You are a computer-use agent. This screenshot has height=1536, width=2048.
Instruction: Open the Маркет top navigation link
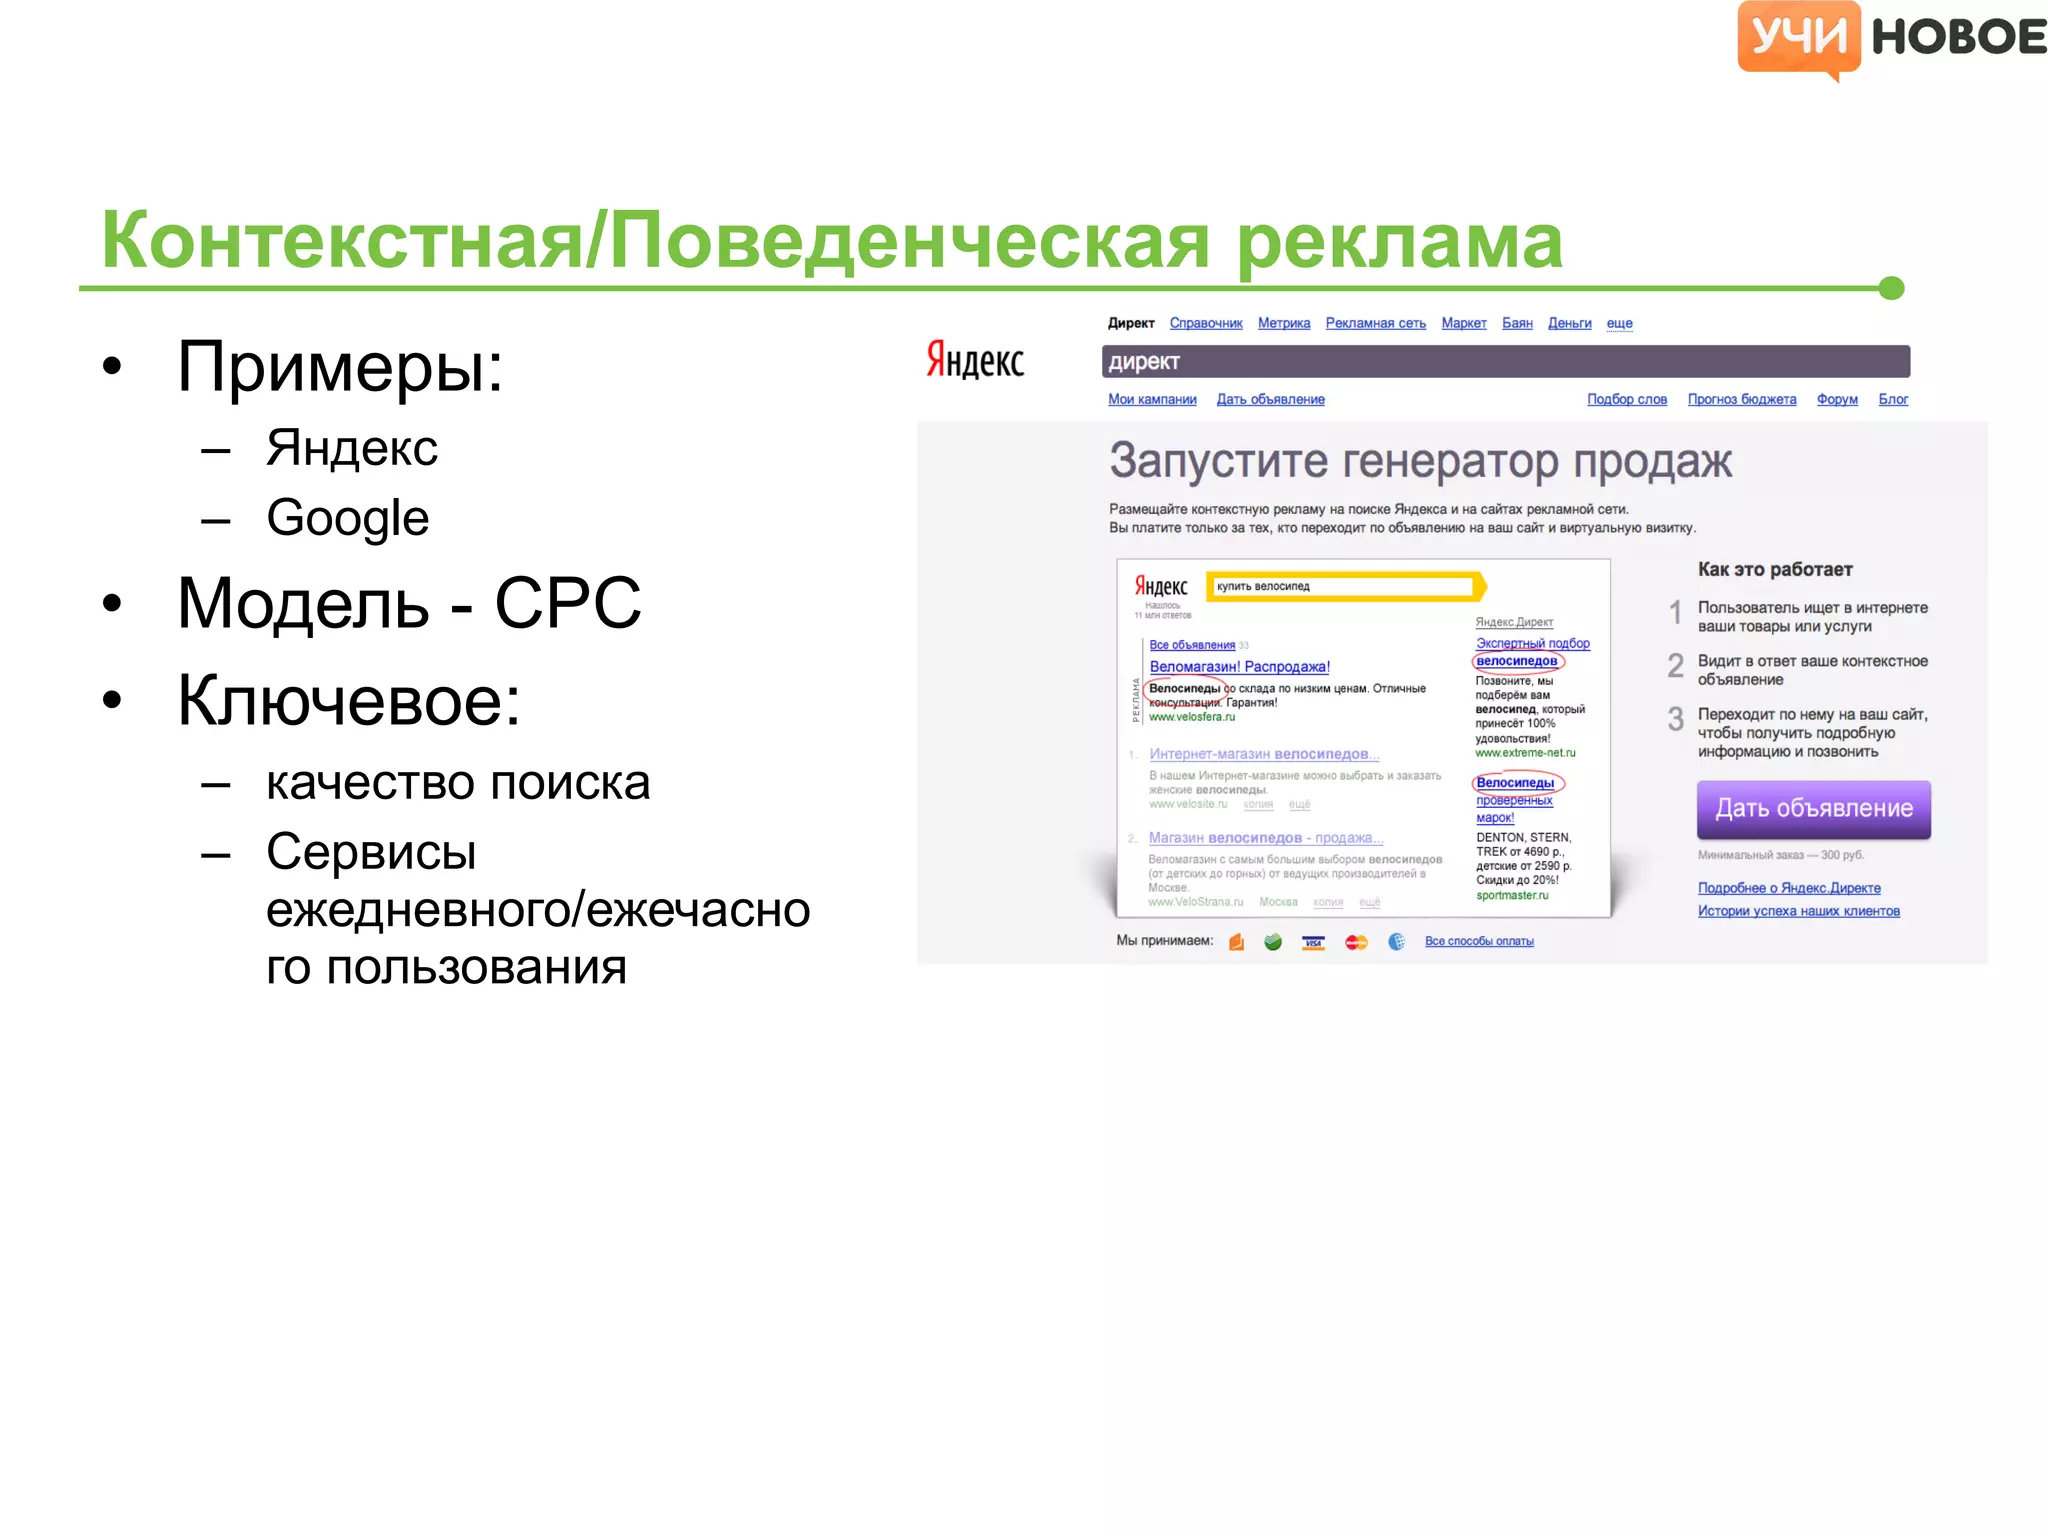click(1464, 323)
